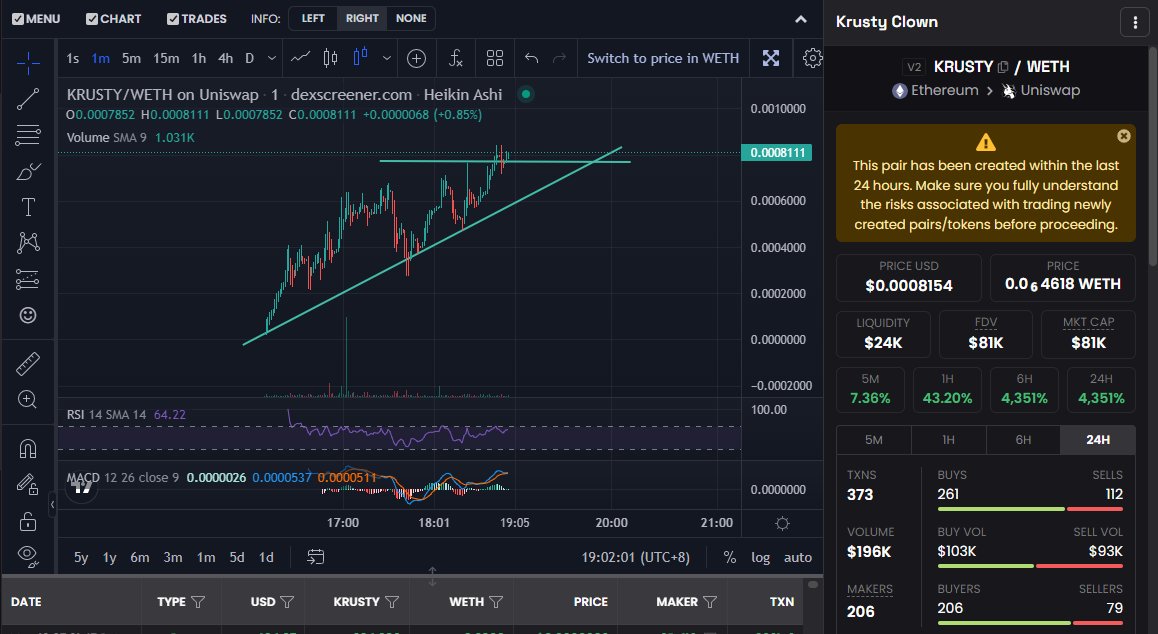The image size is (1158, 634).
Task: Select the 1s timeframe
Action: click(x=72, y=58)
